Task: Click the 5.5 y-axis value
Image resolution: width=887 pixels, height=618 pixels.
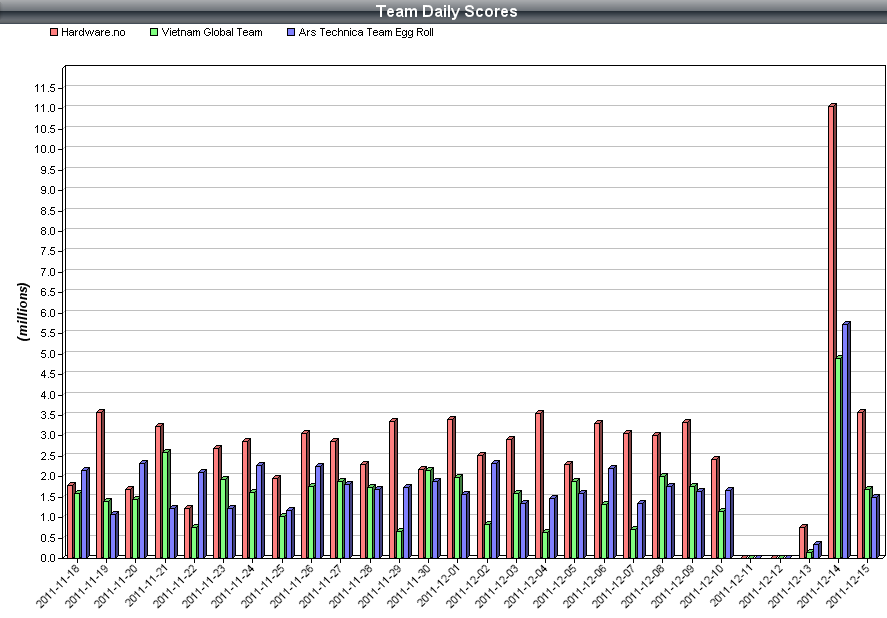Action: pyautogui.click(x=48, y=333)
